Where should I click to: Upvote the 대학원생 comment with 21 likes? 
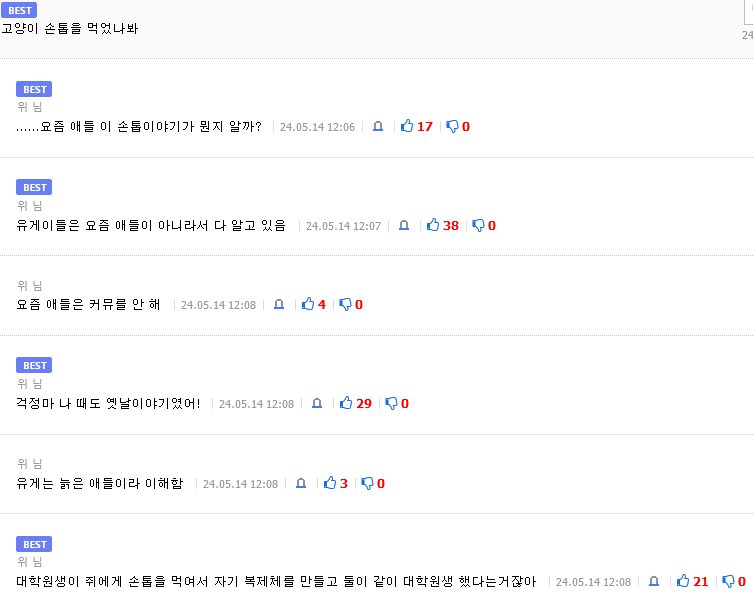click(684, 582)
